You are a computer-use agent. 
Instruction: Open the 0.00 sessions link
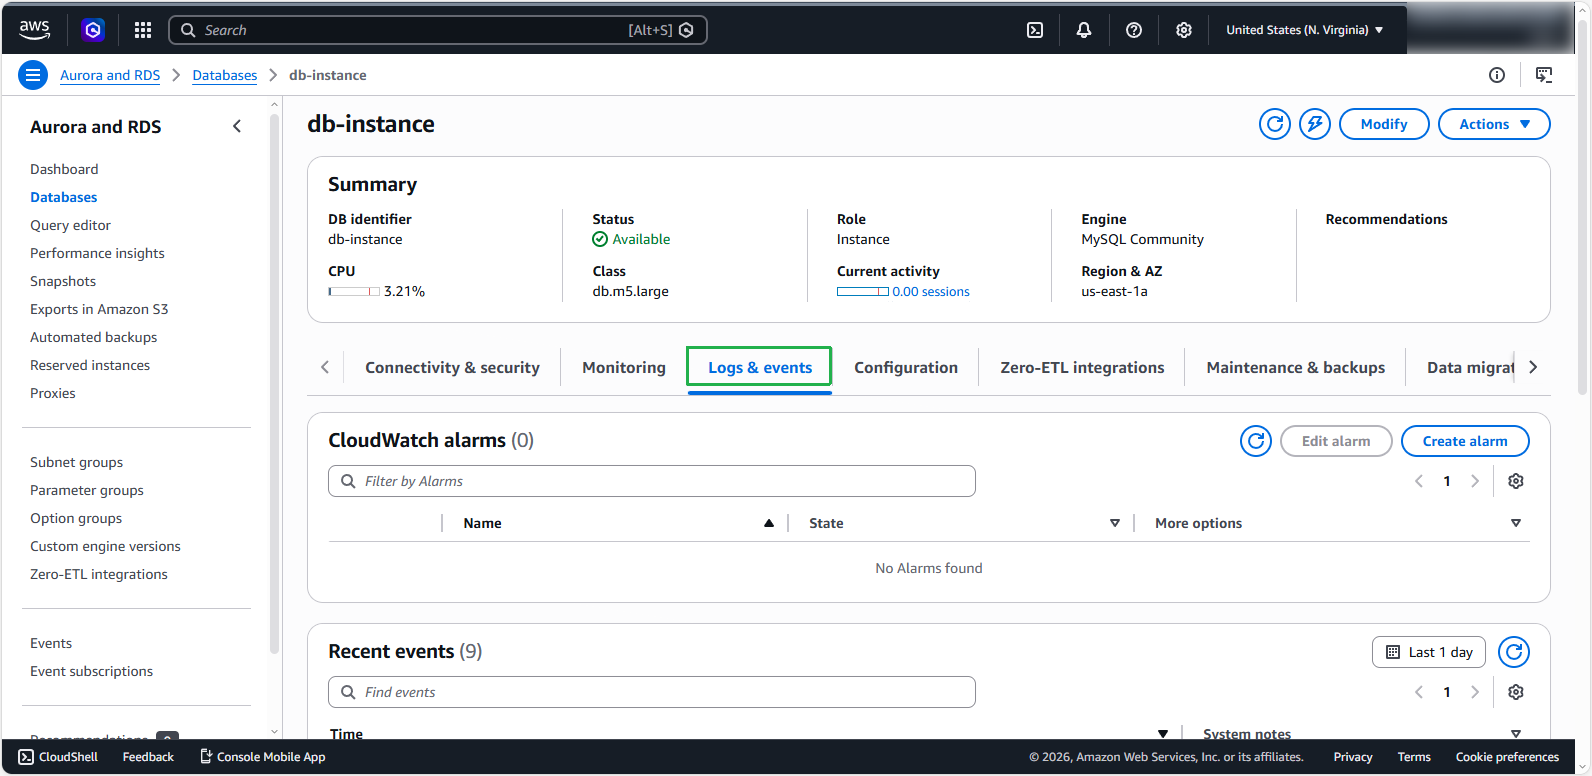[931, 291]
